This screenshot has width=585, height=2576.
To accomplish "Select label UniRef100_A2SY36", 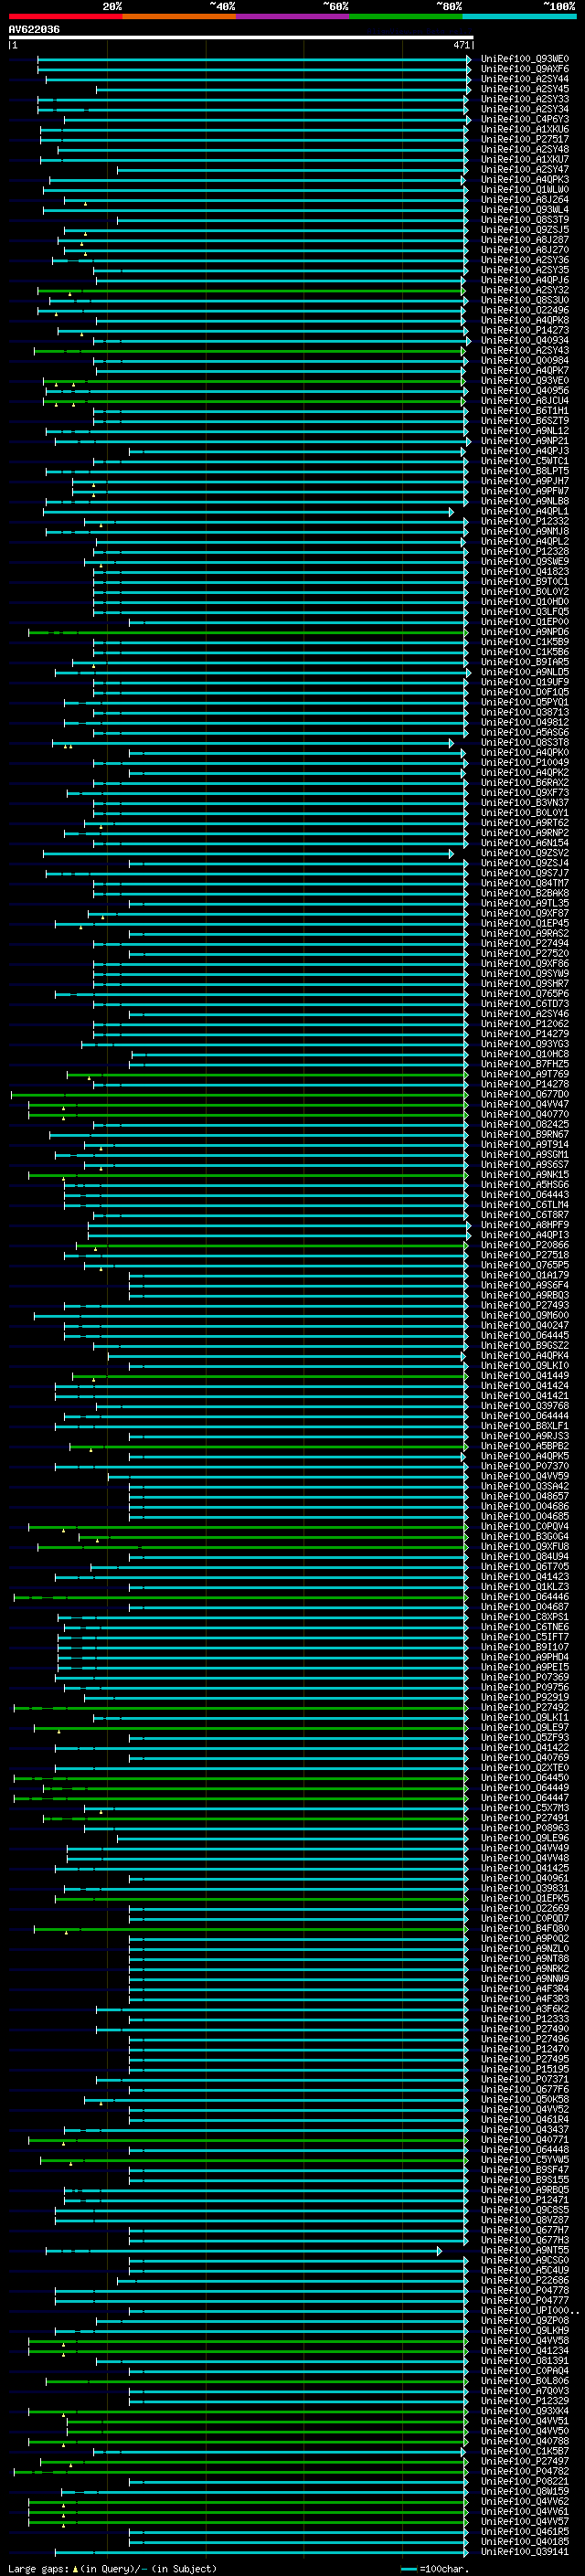I will (x=525, y=260).
